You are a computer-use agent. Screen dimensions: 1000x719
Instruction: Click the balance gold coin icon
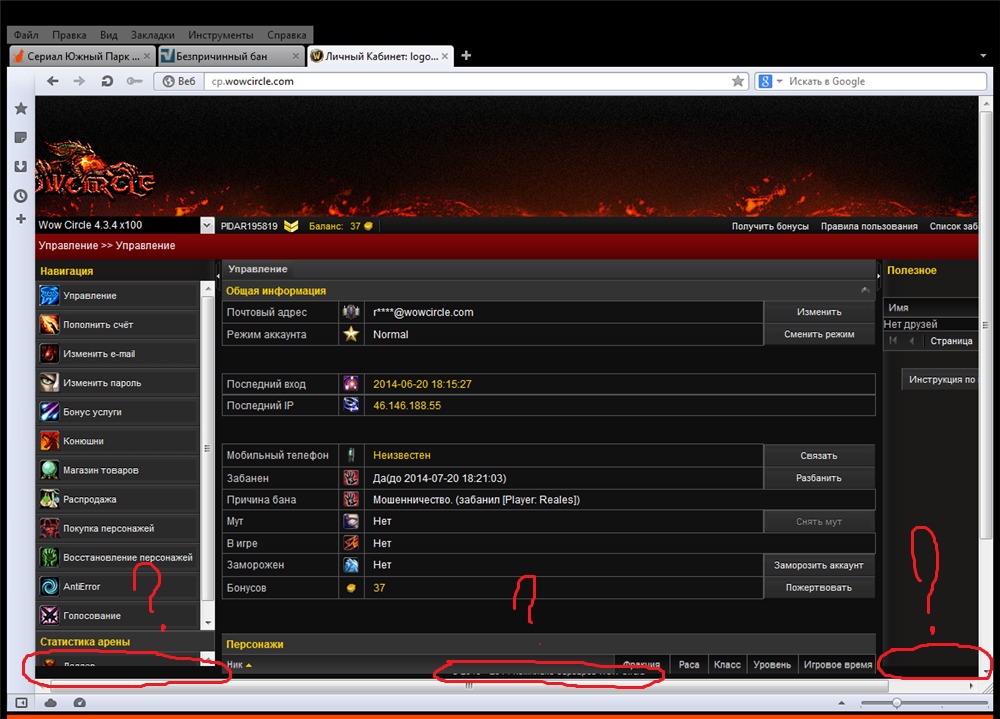pos(368,226)
